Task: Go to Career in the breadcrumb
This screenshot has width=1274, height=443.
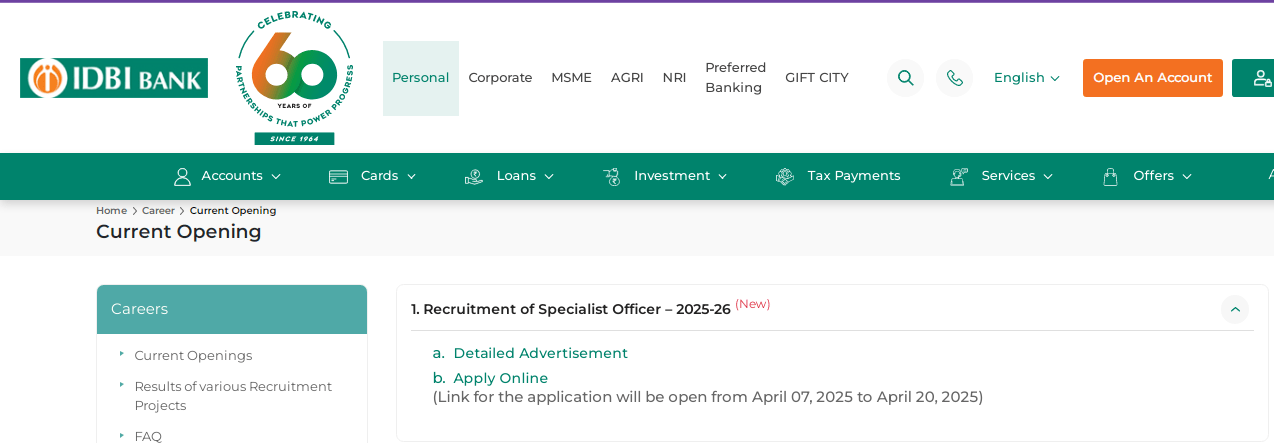Action: (158, 211)
